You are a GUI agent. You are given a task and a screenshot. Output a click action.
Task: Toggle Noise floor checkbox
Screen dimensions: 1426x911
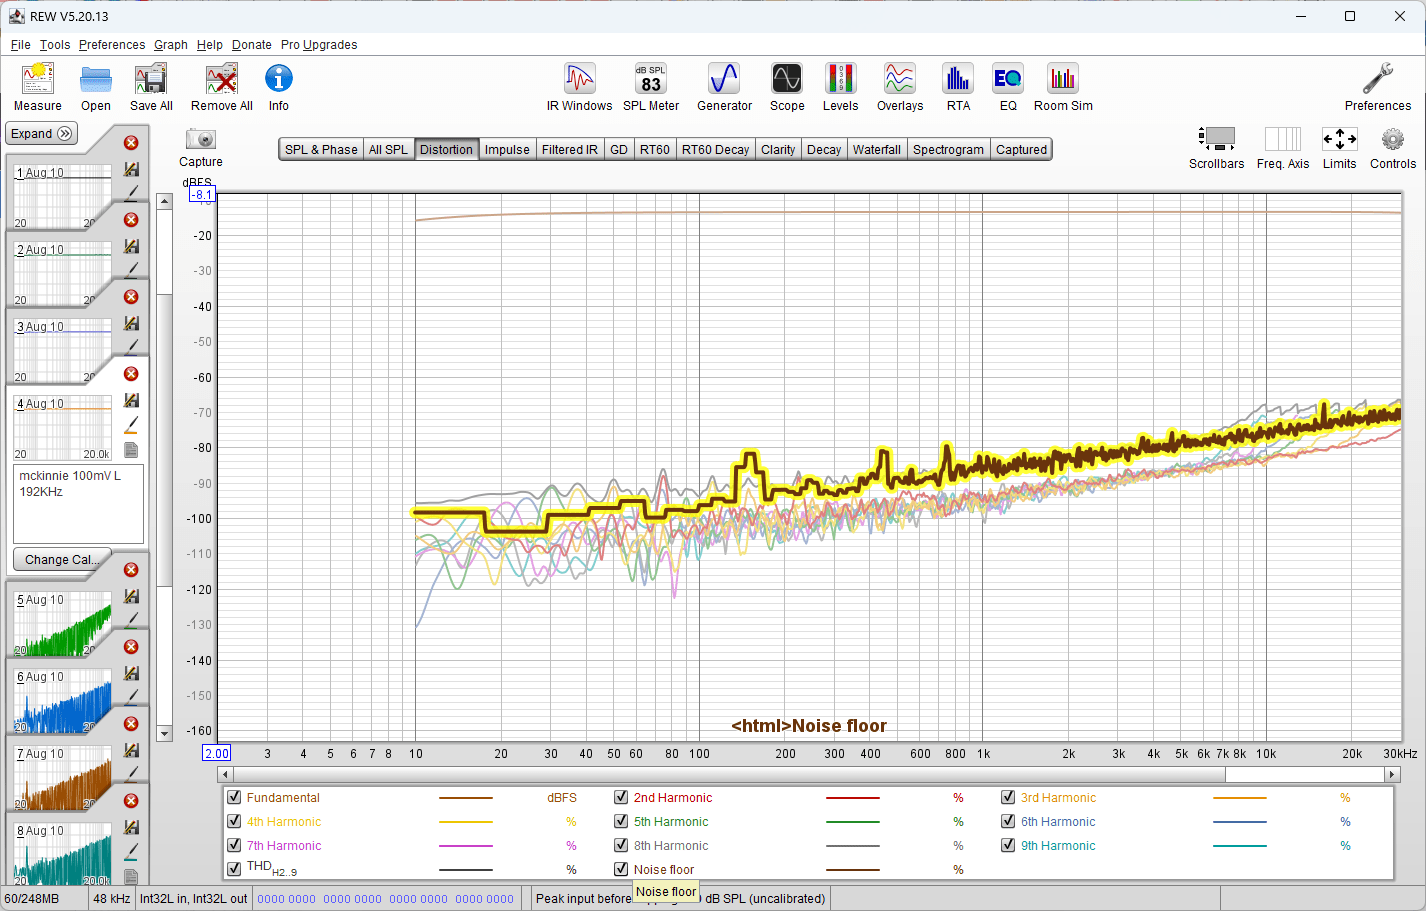point(621,869)
